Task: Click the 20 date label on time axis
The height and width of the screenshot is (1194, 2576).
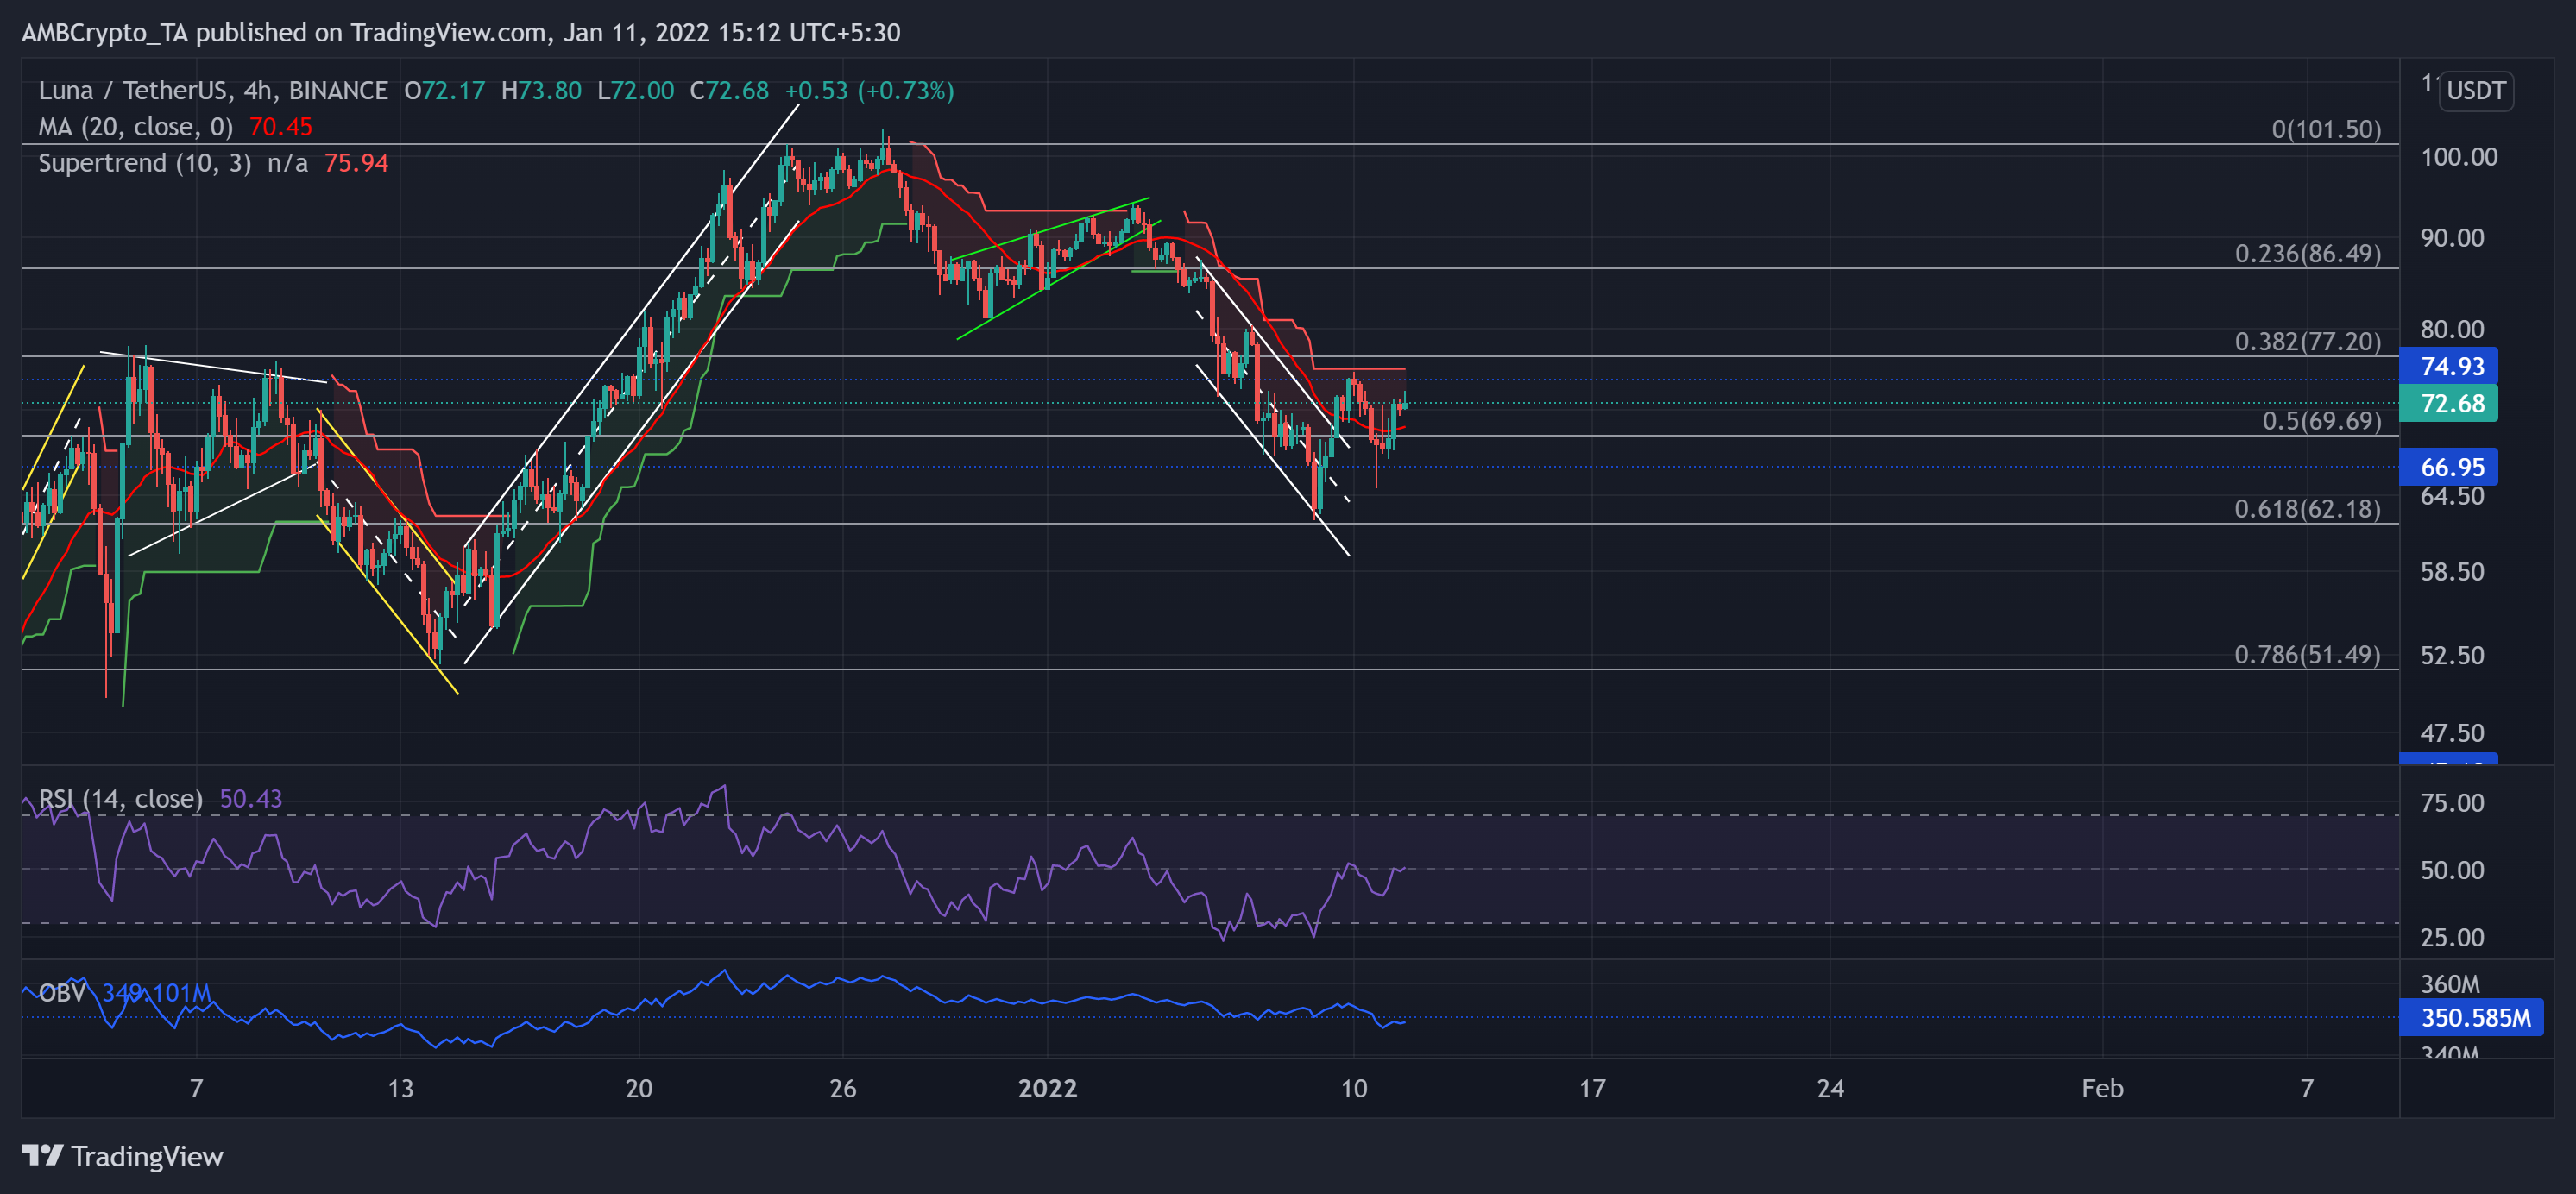Action: (638, 1088)
